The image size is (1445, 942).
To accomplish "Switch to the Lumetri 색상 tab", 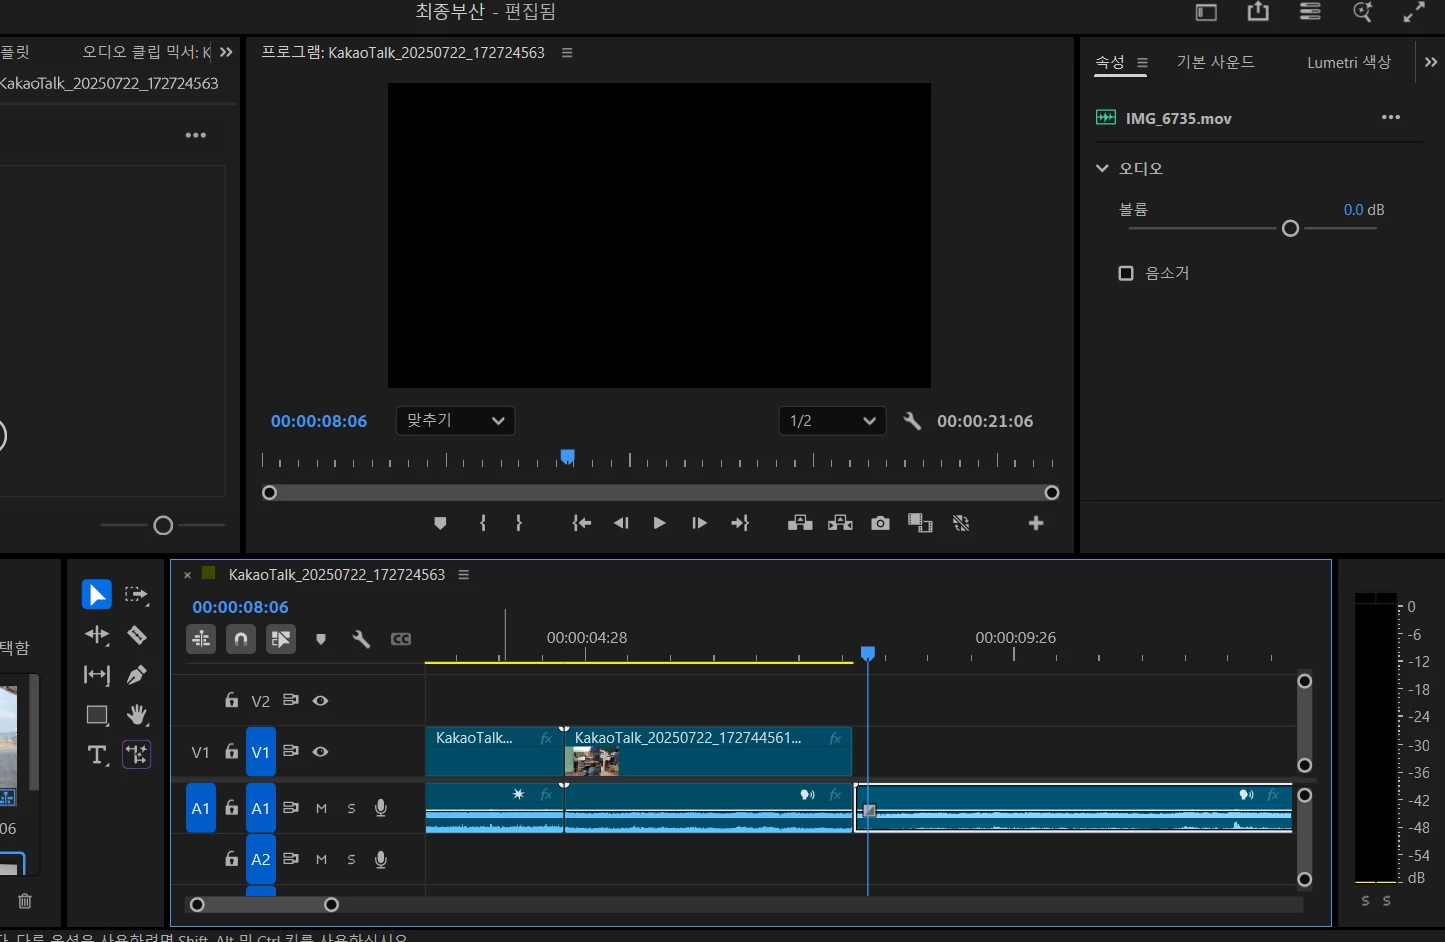I will click(x=1349, y=62).
